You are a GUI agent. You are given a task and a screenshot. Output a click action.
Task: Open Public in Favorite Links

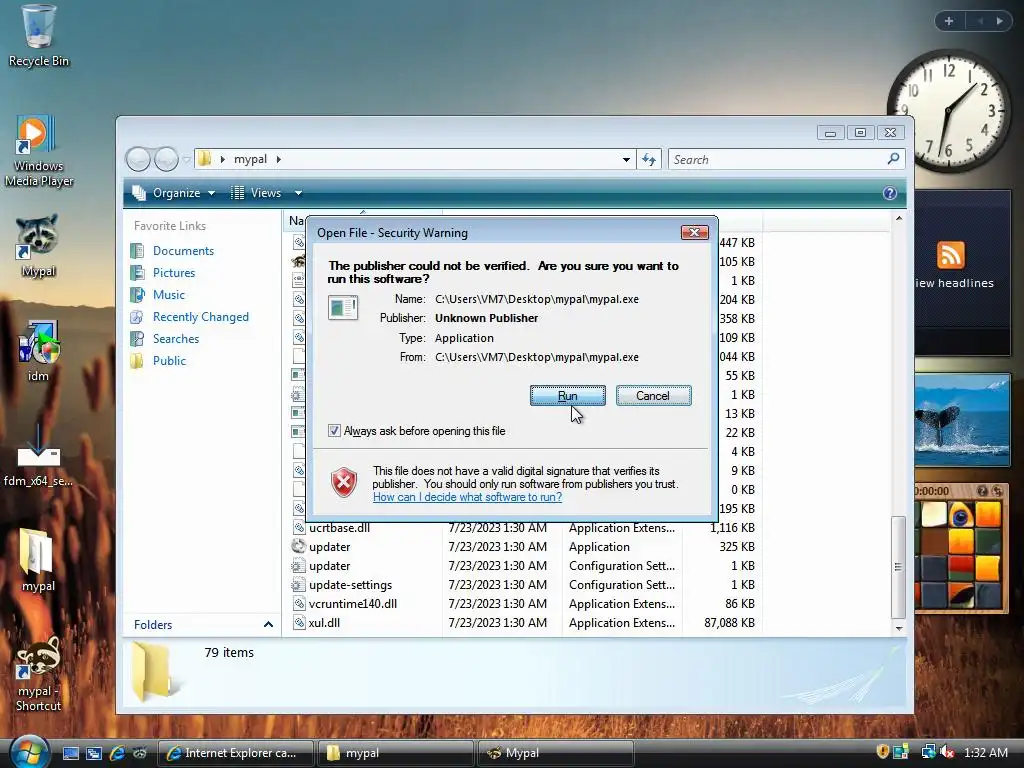[x=169, y=361]
